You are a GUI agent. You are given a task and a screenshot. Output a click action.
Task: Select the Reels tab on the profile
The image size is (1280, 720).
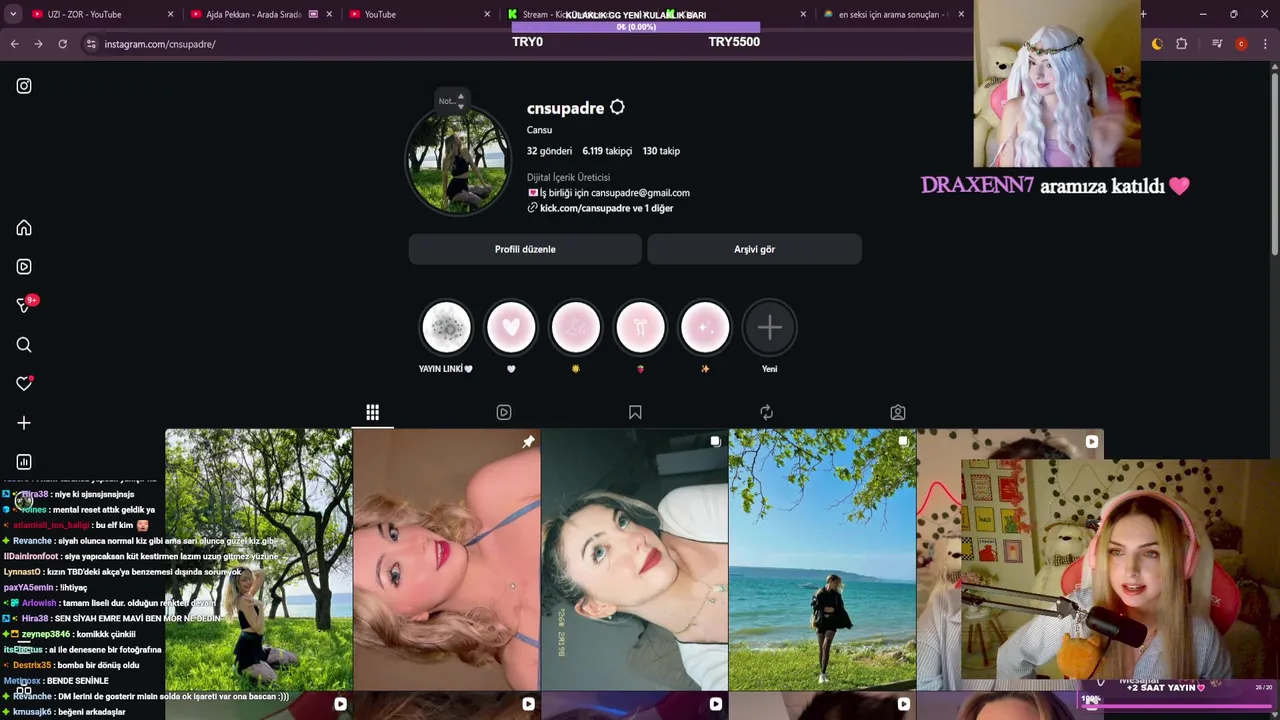504,412
